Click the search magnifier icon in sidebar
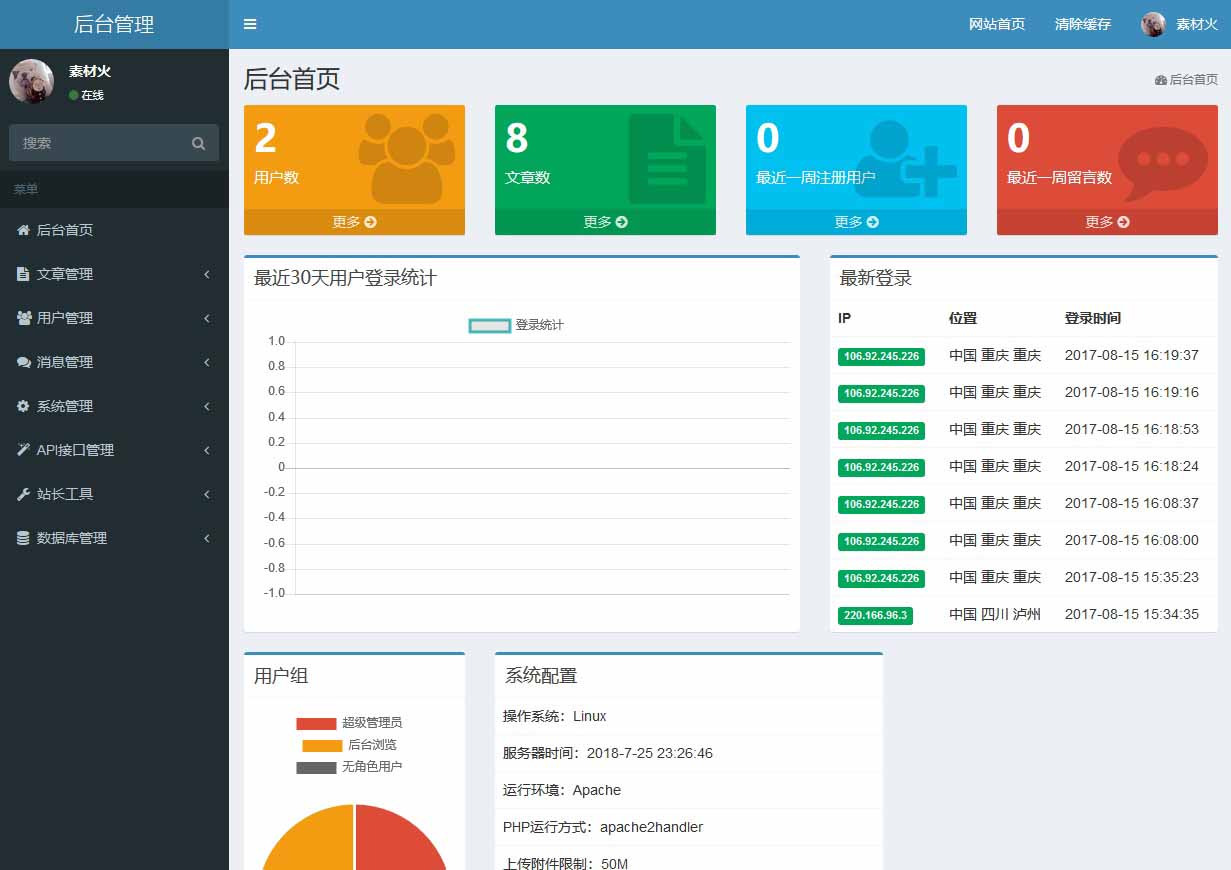This screenshot has height=870, width=1231. click(198, 143)
